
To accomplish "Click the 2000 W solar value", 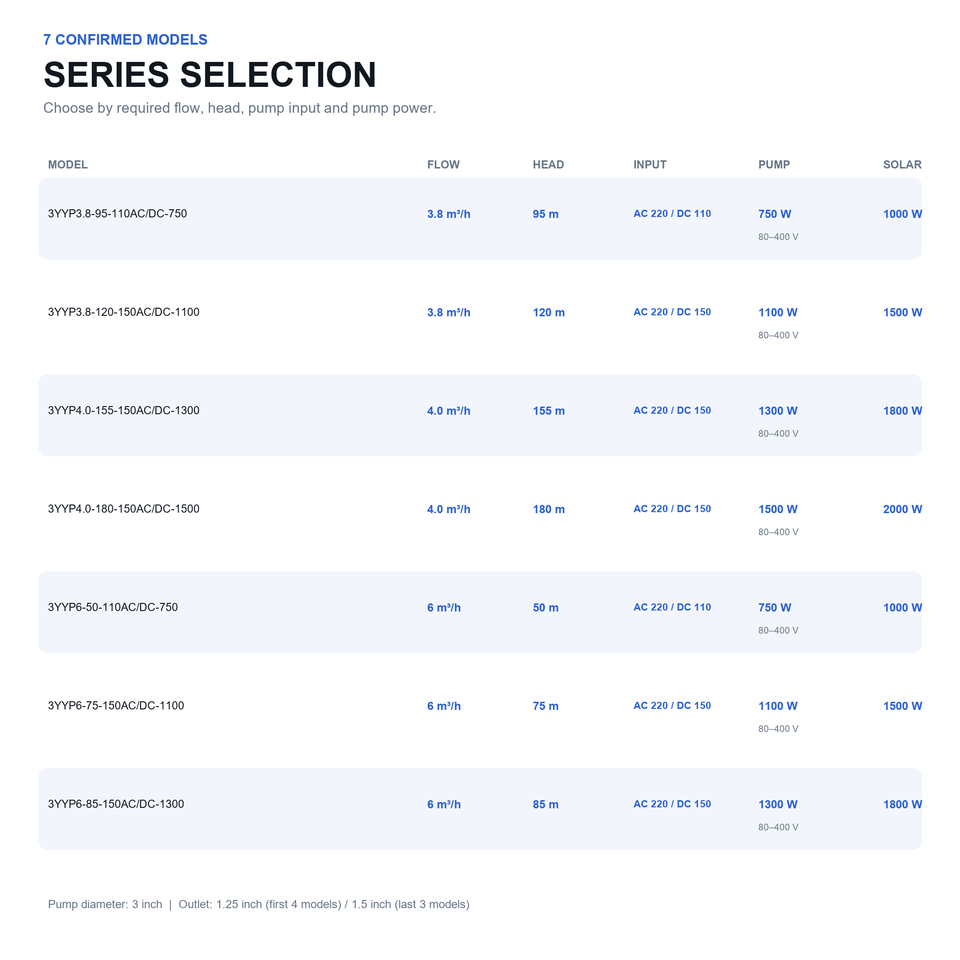I will 902,509.
